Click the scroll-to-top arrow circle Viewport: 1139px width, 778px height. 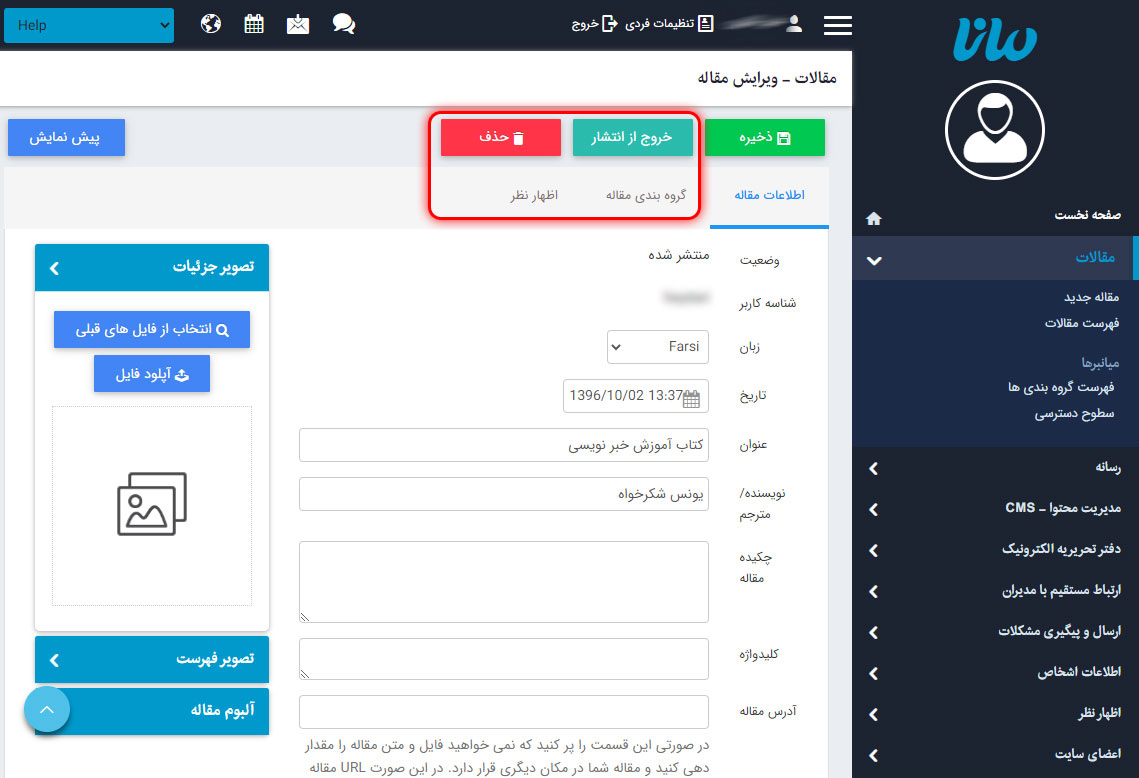[x=46, y=708]
